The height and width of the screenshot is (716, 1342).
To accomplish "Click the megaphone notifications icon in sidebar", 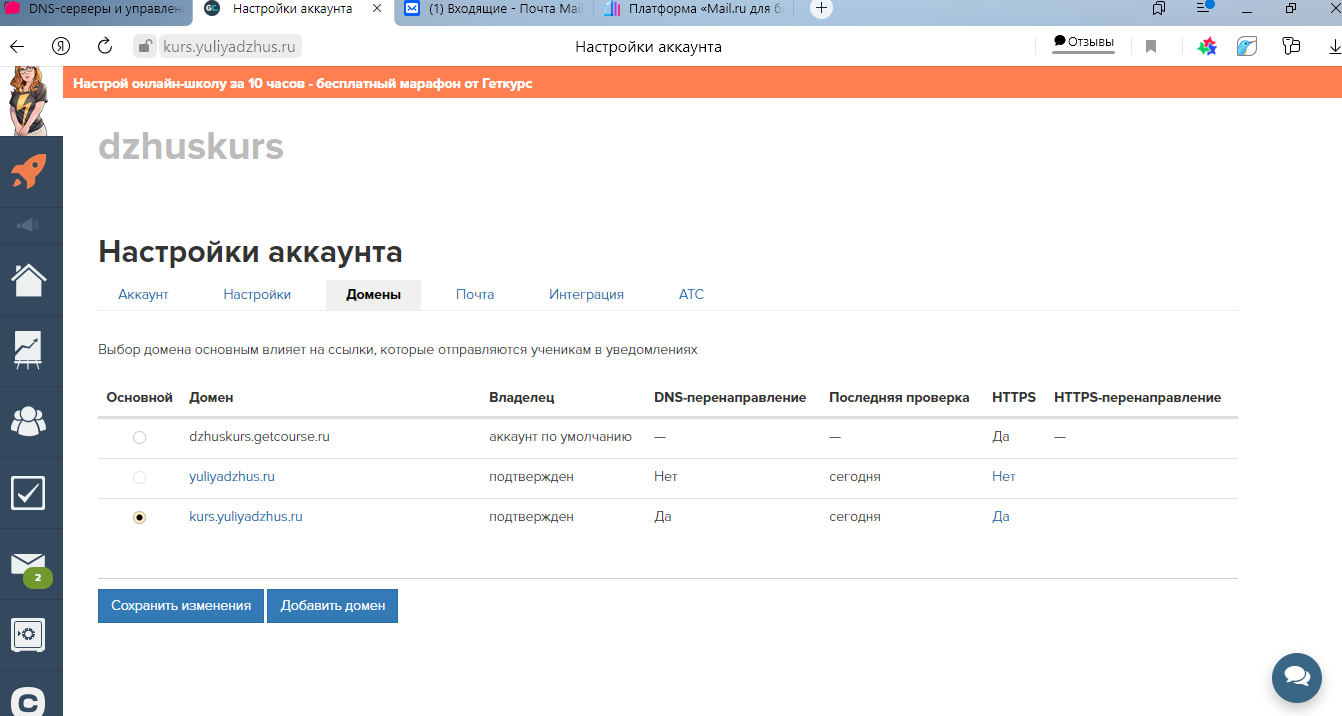I will tap(29, 225).
